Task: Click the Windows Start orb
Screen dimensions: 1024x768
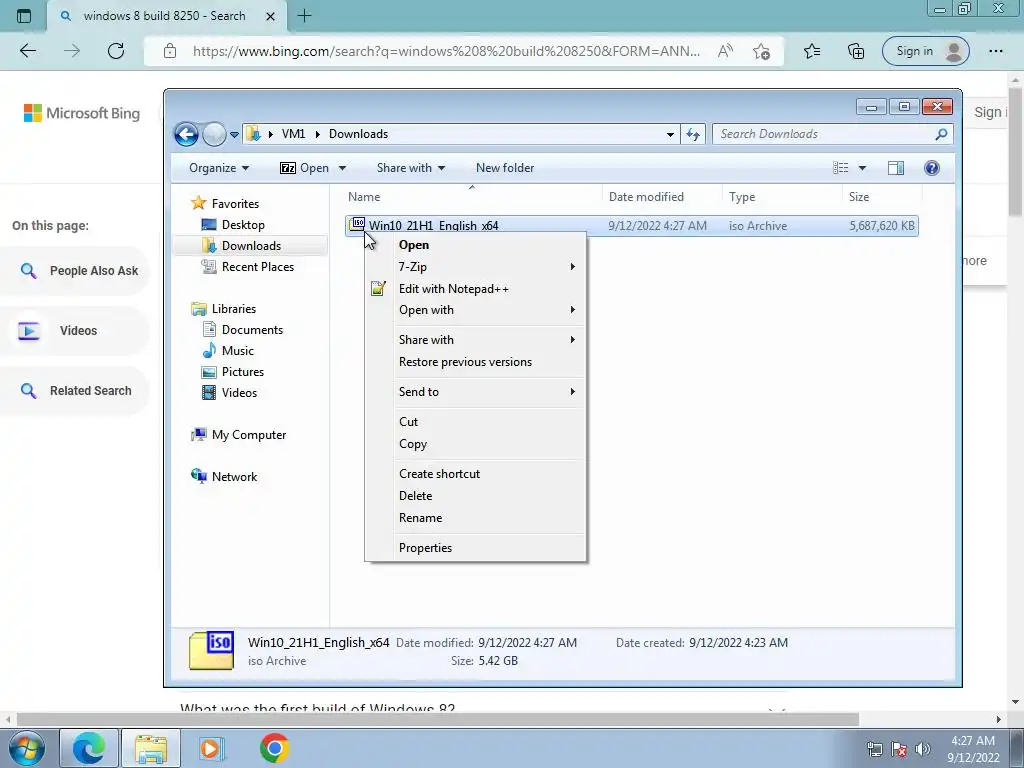Action: point(27,748)
